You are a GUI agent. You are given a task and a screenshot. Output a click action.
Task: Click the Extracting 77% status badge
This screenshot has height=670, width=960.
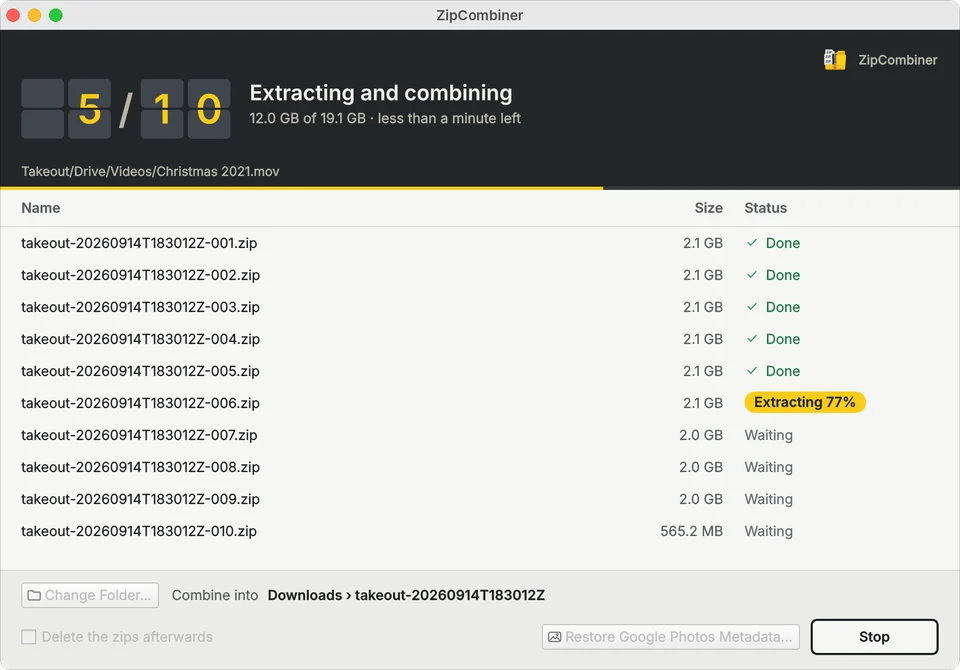tap(804, 402)
